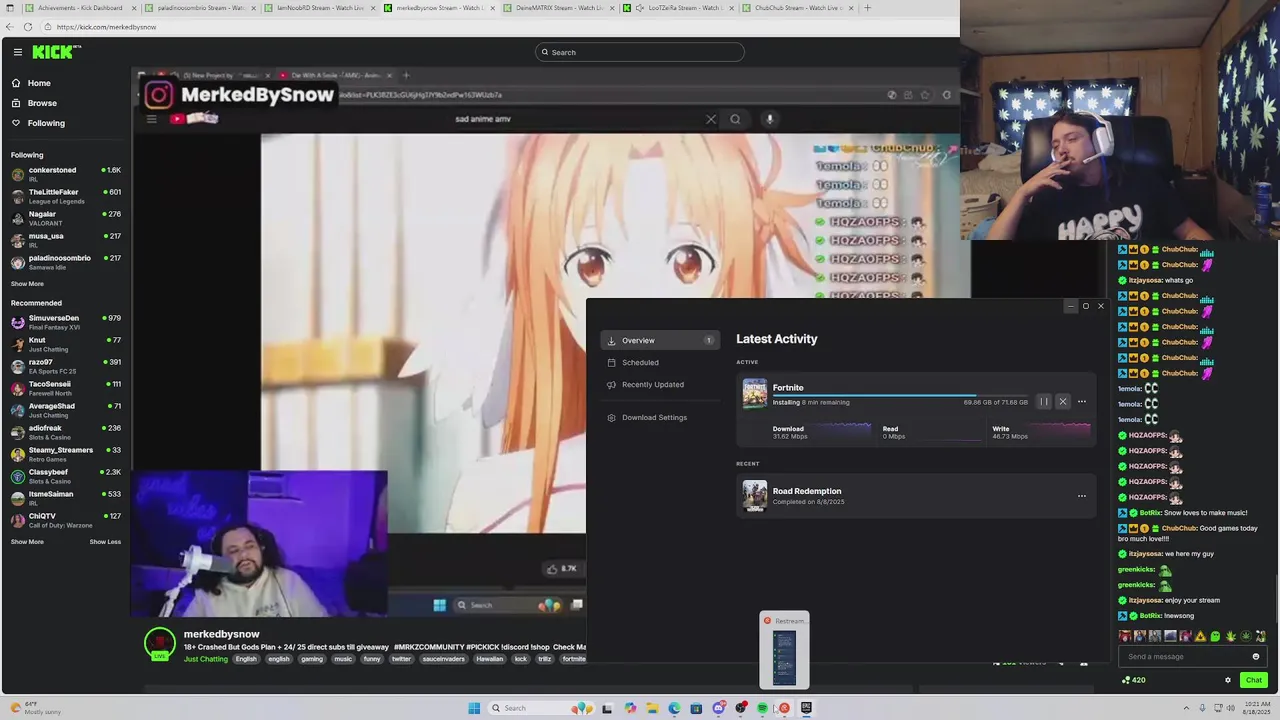The height and width of the screenshot is (720, 1280).
Task: Click the Fortnite install progress bar
Action: pos(900,396)
